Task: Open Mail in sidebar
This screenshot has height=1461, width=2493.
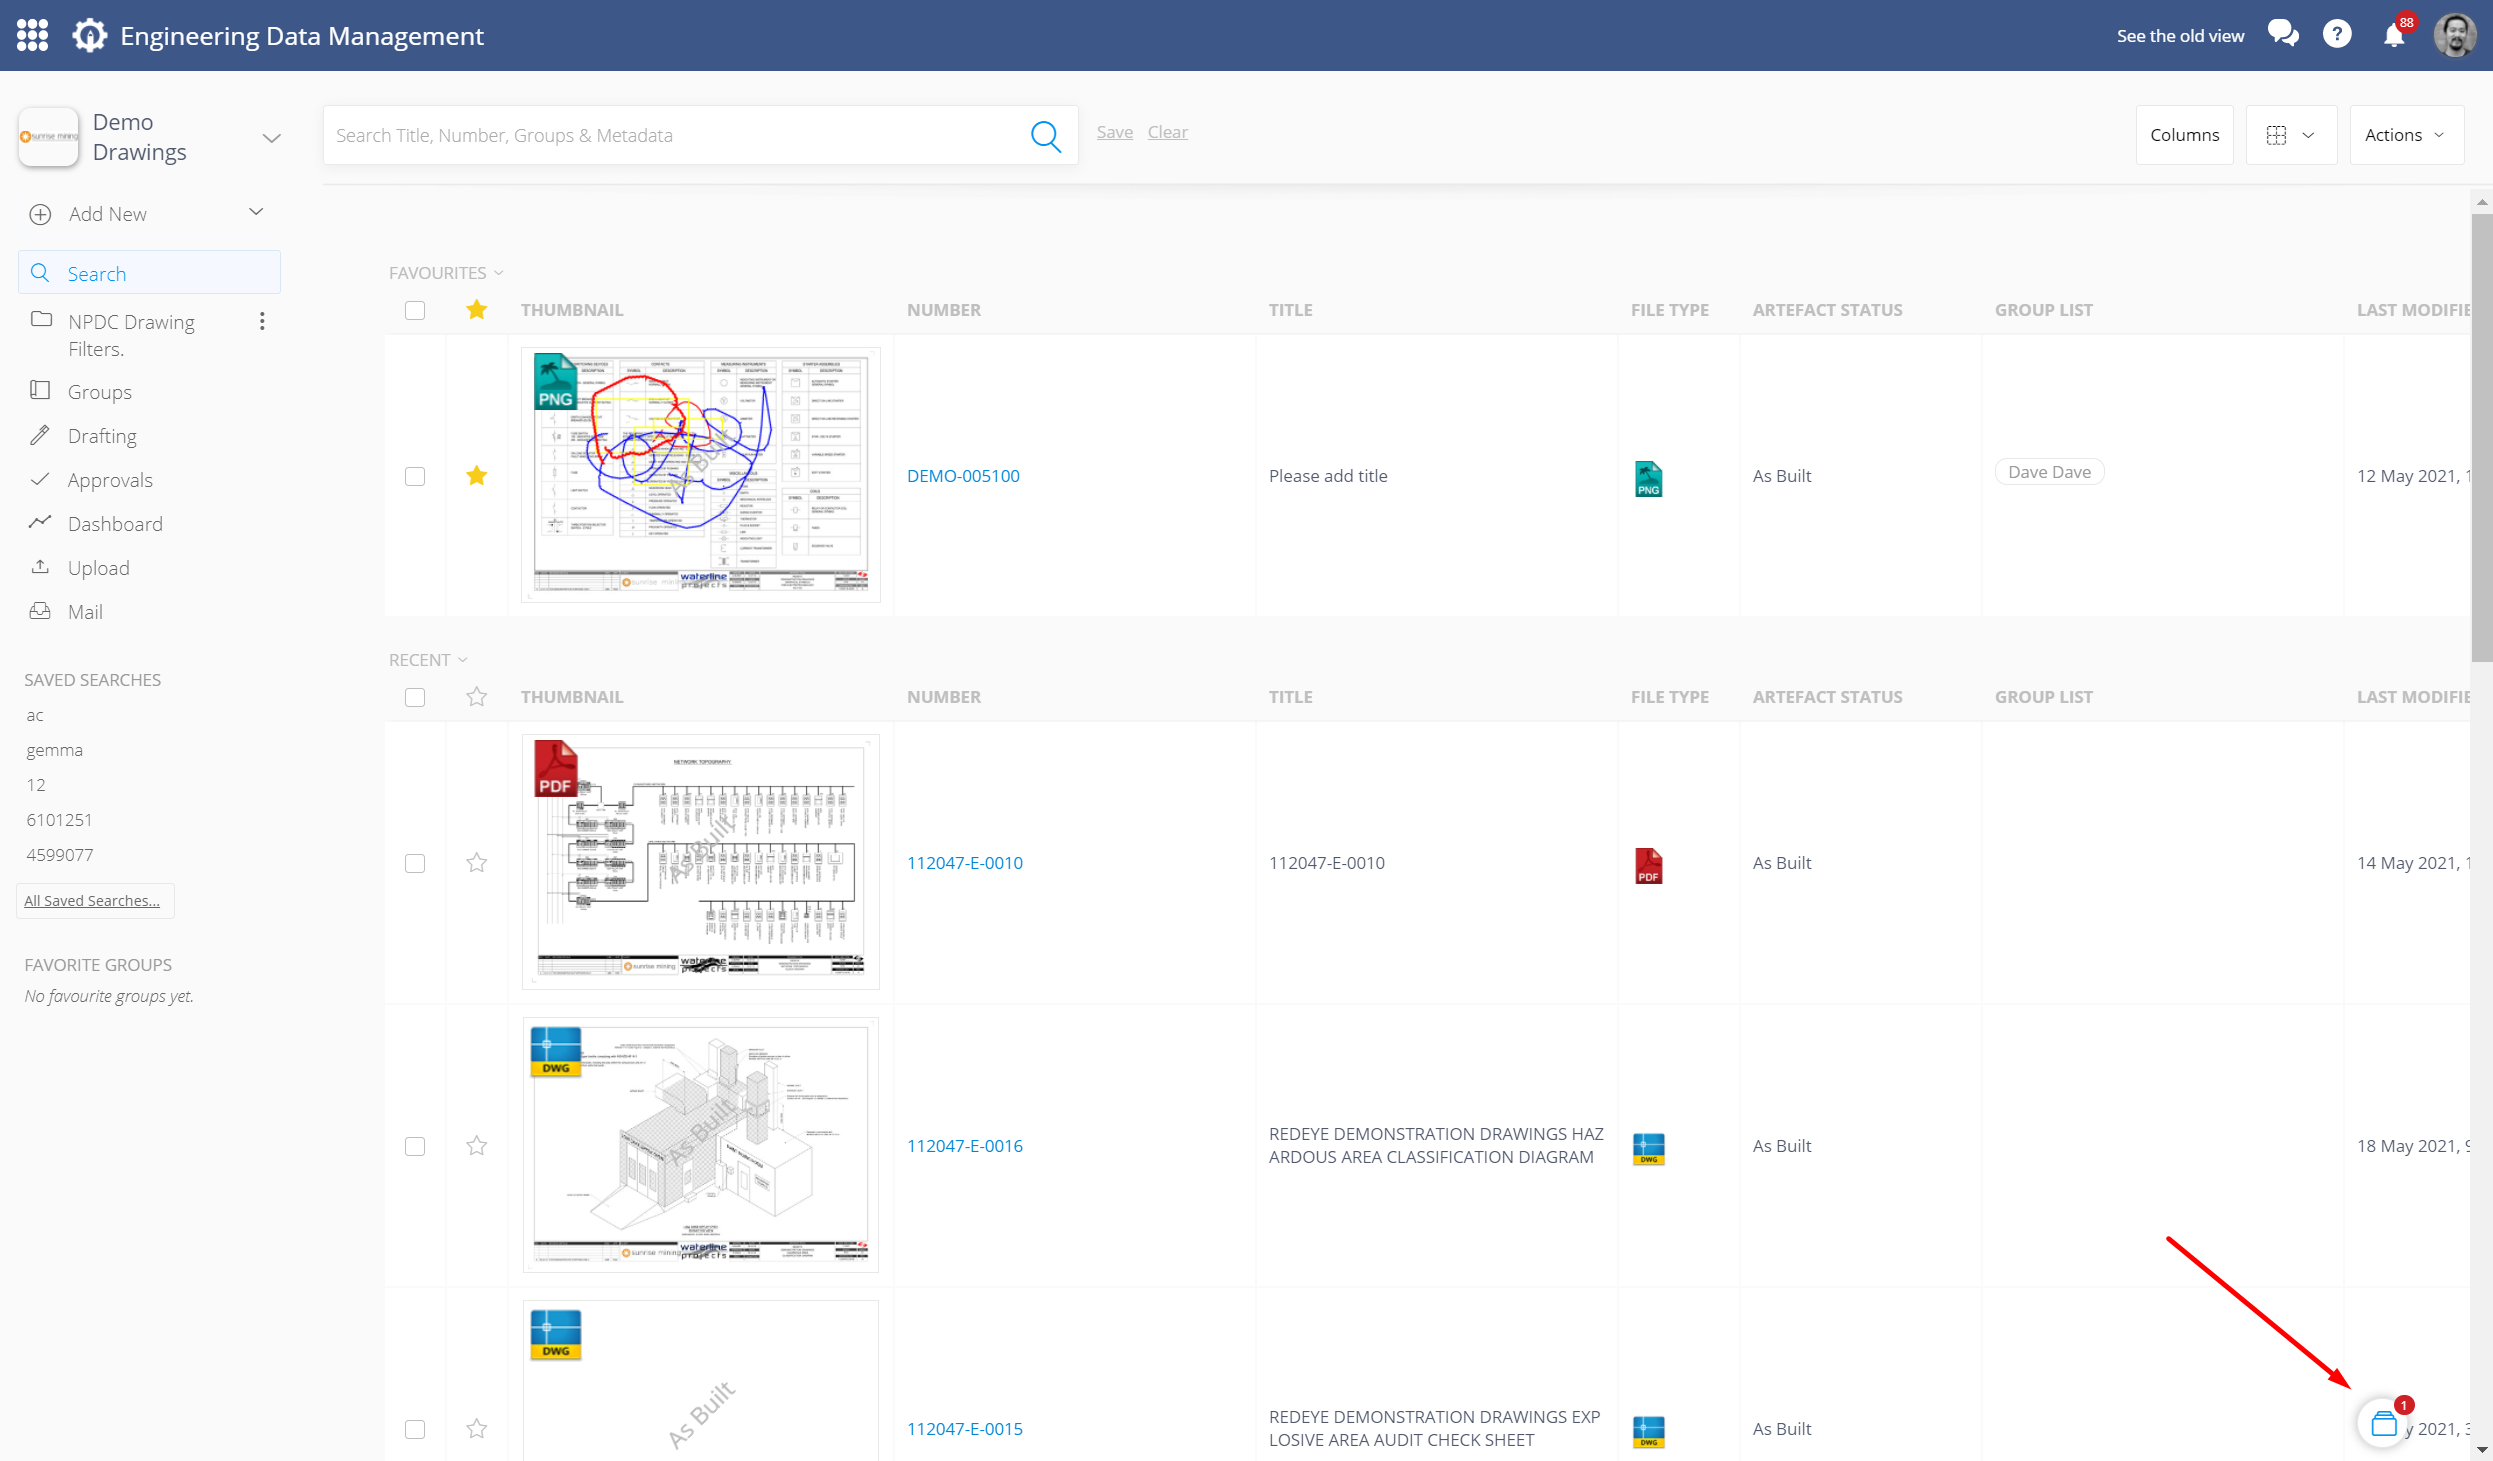Action: tap(85, 612)
